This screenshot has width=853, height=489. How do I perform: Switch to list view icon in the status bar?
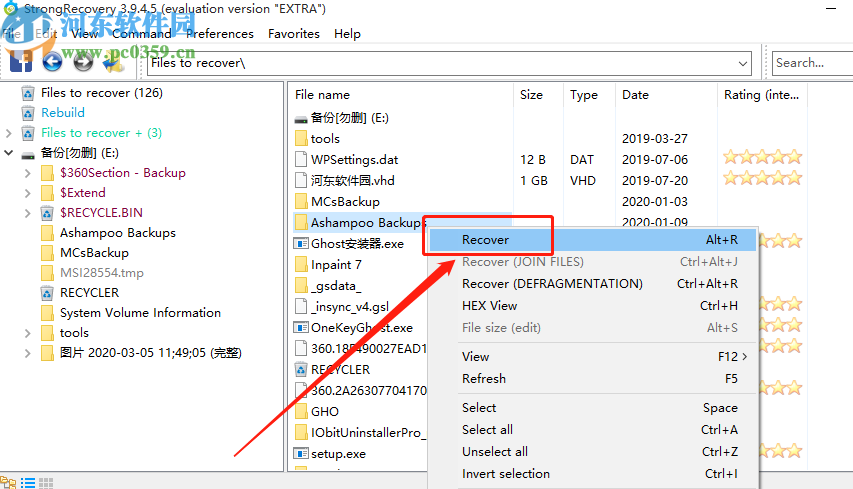pyautogui.click(x=28, y=482)
